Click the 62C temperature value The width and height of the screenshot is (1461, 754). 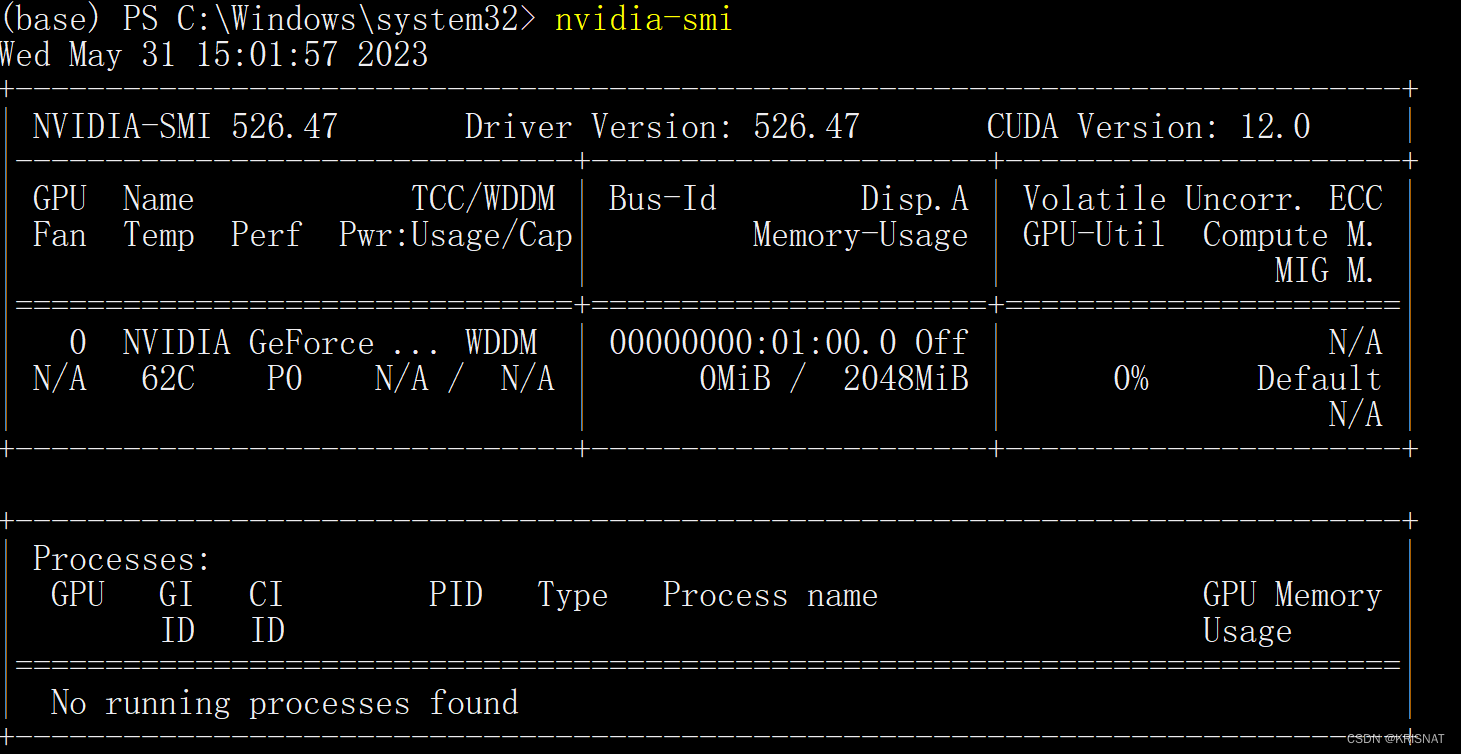click(168, 379)
